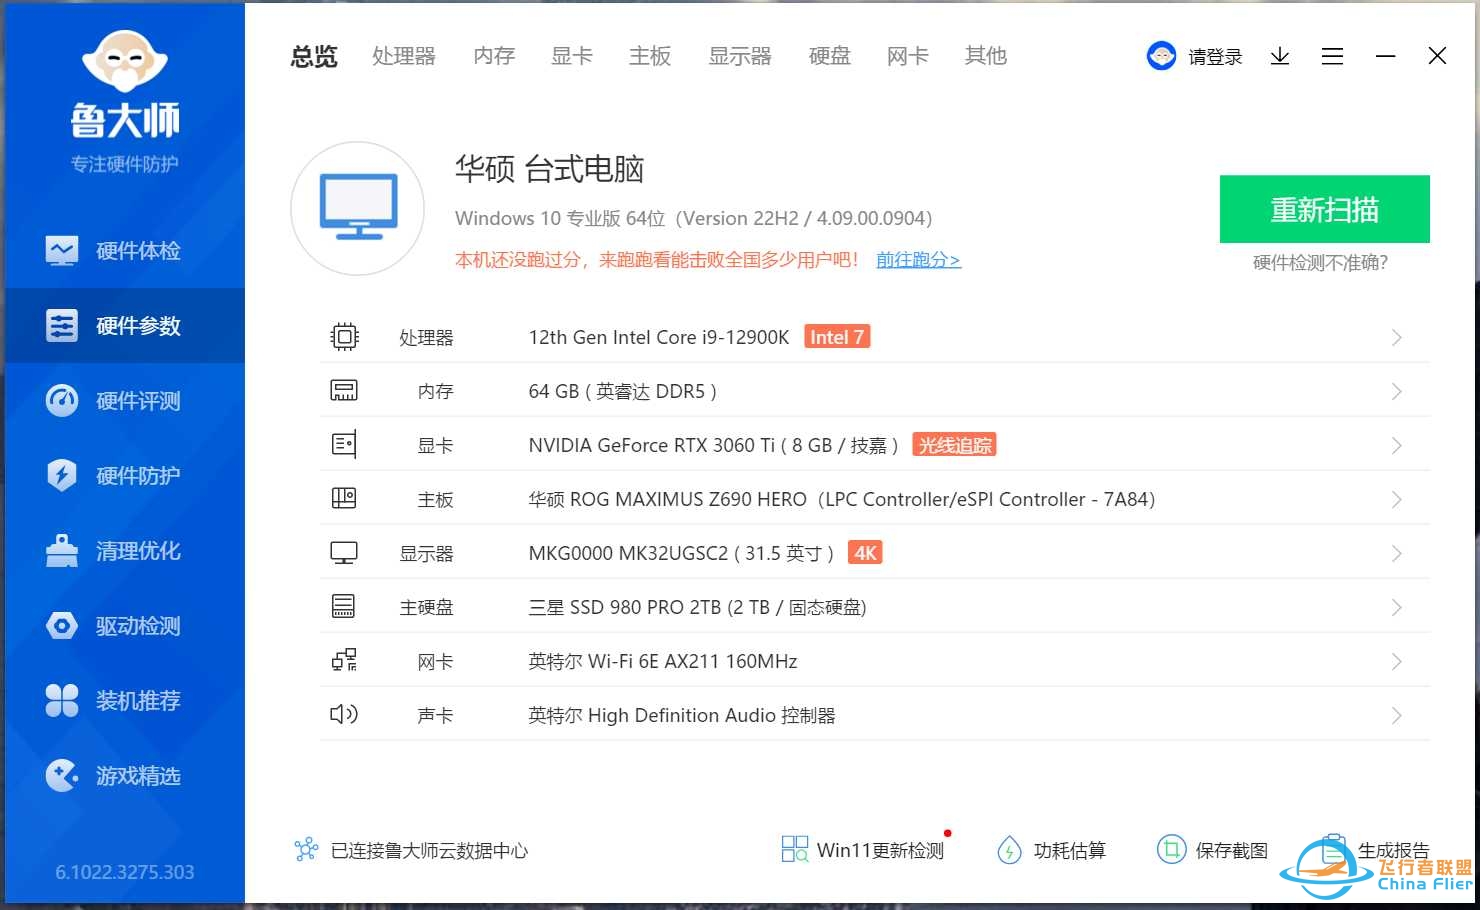
Task: Open 驱动检测 driver check
Action: pyautogui.click(x=124, y=626)
